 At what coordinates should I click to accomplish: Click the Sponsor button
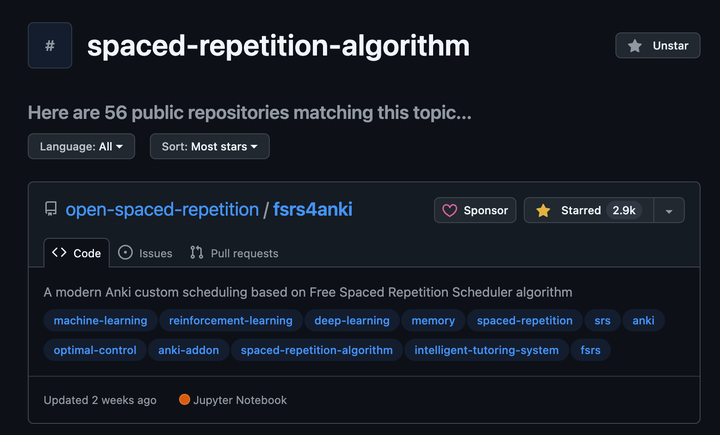tap(475, 211)
